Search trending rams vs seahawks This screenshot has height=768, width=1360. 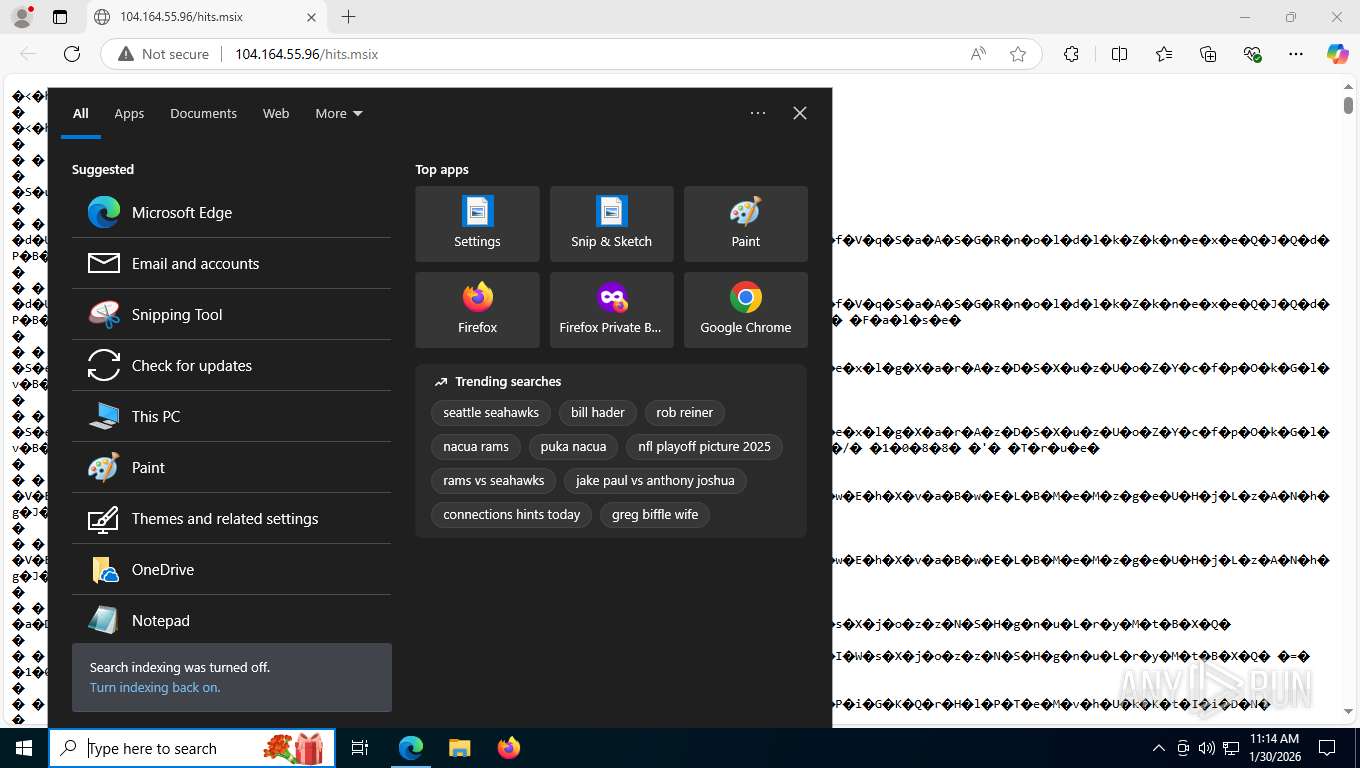tap(494, 480)
